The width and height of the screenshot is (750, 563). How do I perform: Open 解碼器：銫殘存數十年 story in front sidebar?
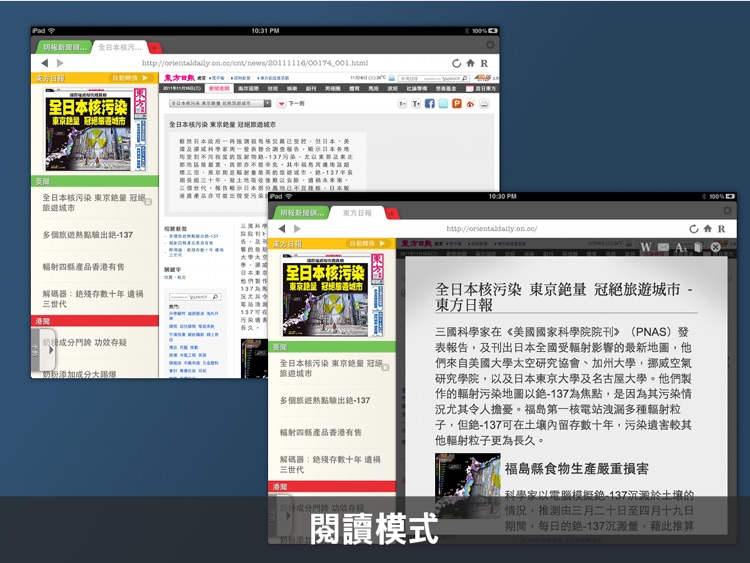(330, 464)
